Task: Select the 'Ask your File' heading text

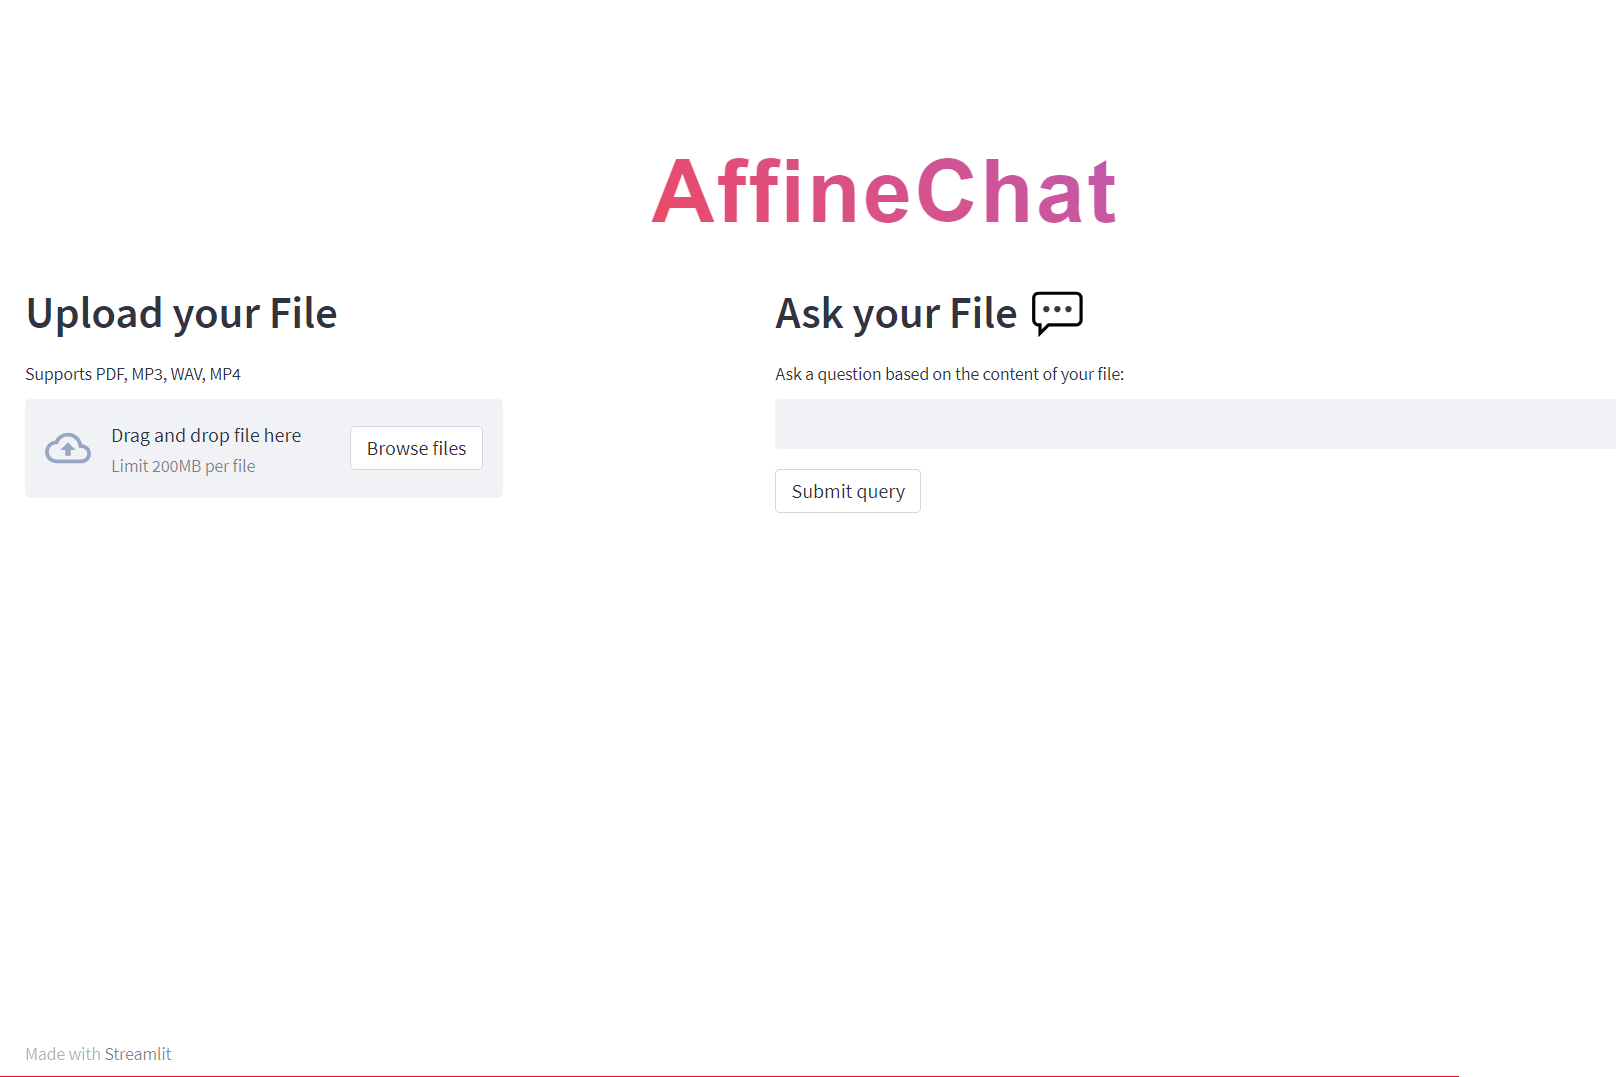Action: coord(896,314)
